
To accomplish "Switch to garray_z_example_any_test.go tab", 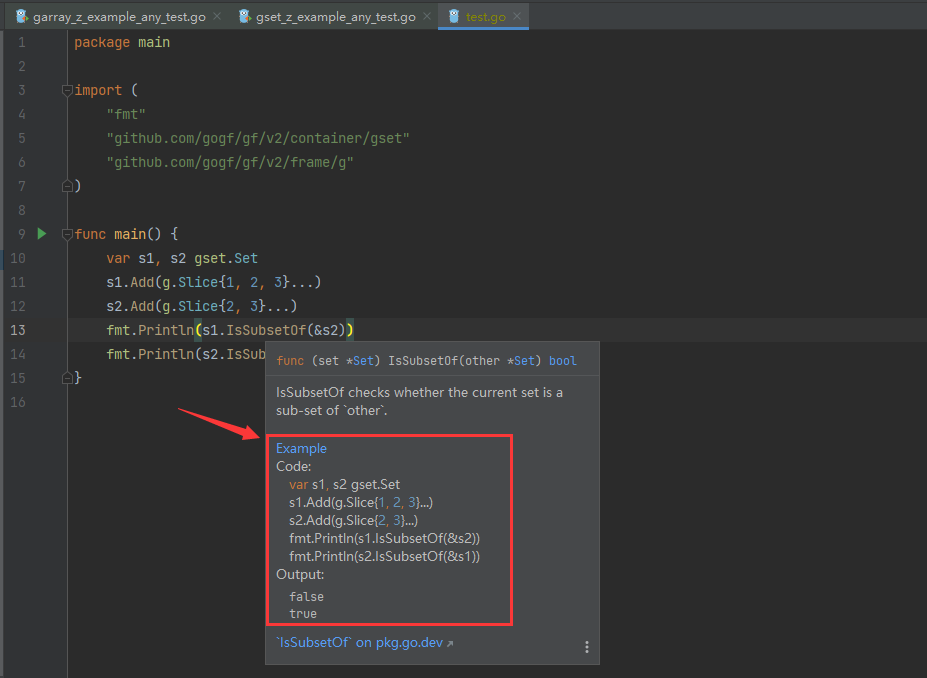I will click(x=118, y=17).
